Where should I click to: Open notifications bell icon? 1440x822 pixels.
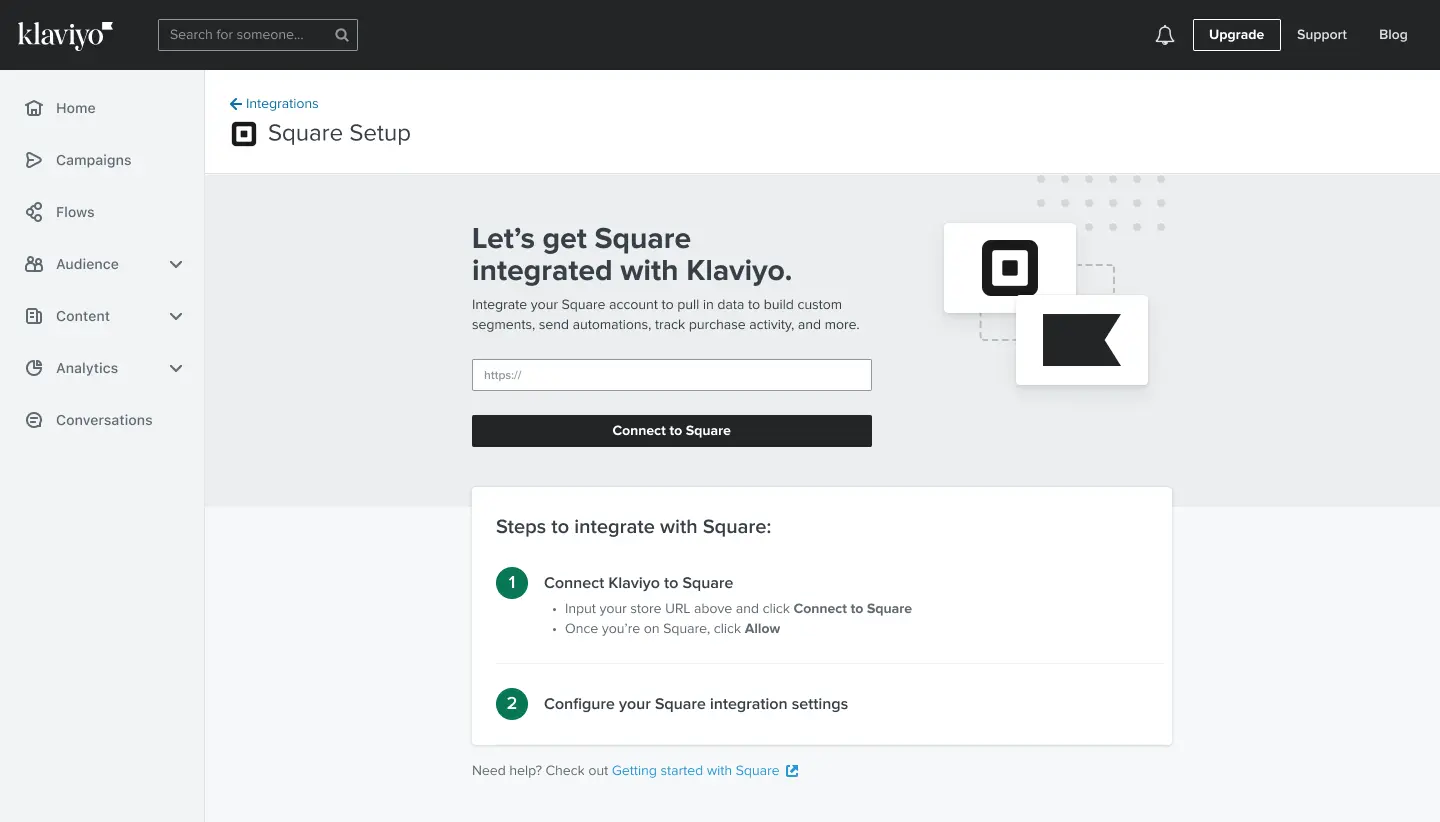1164,35
